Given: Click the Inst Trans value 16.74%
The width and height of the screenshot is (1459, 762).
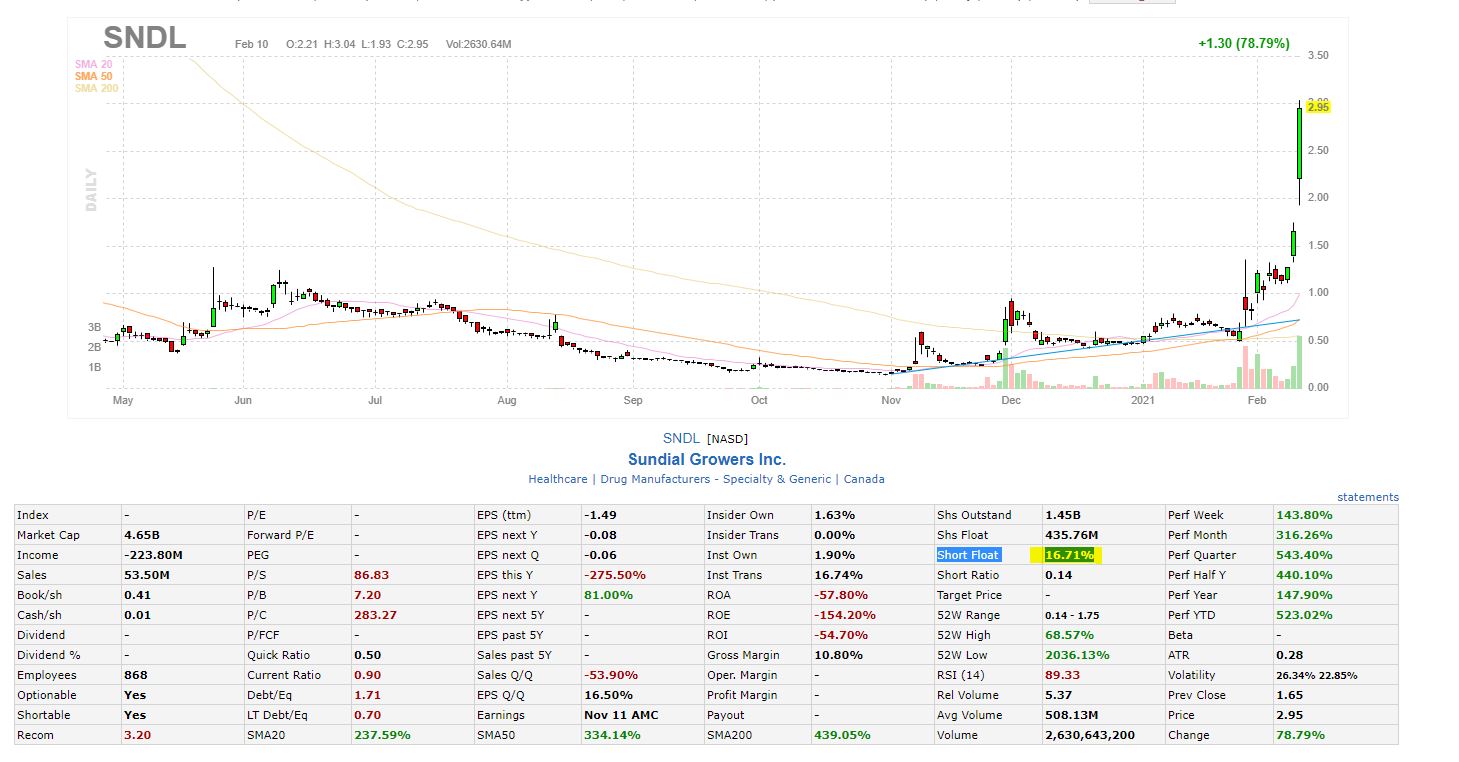Looking at the screenshot, I should coord(838,575).
